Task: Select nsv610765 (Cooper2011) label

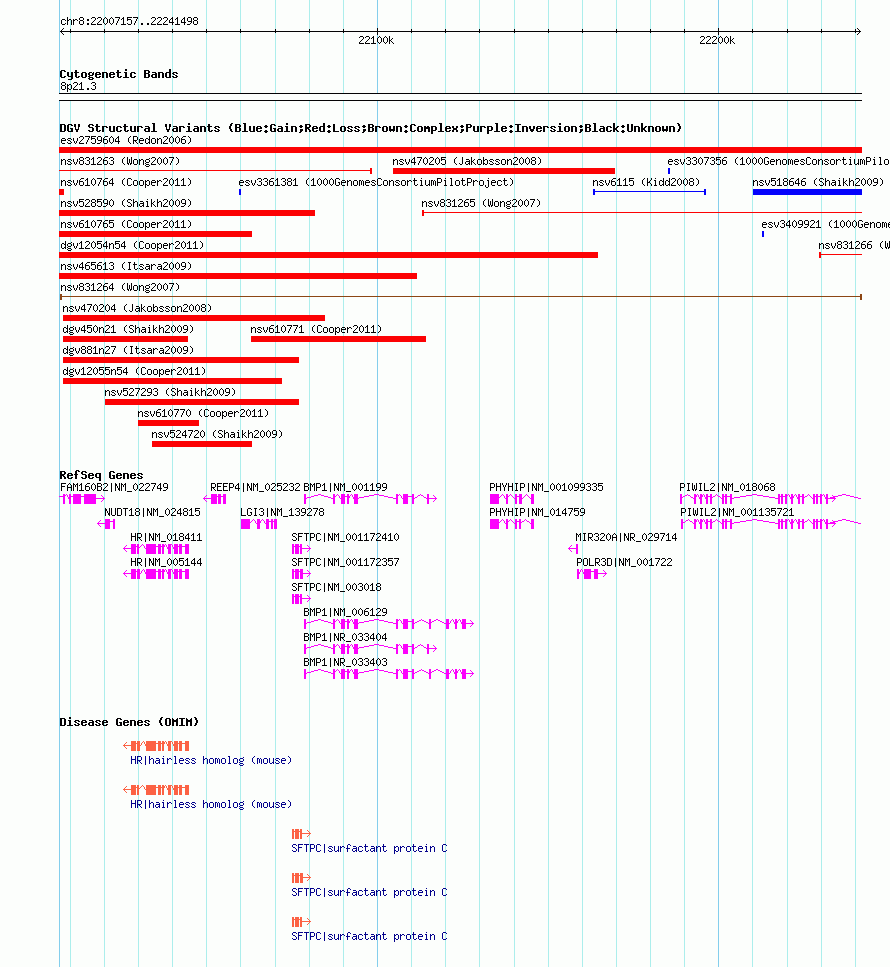Action: tap(126, 224)
